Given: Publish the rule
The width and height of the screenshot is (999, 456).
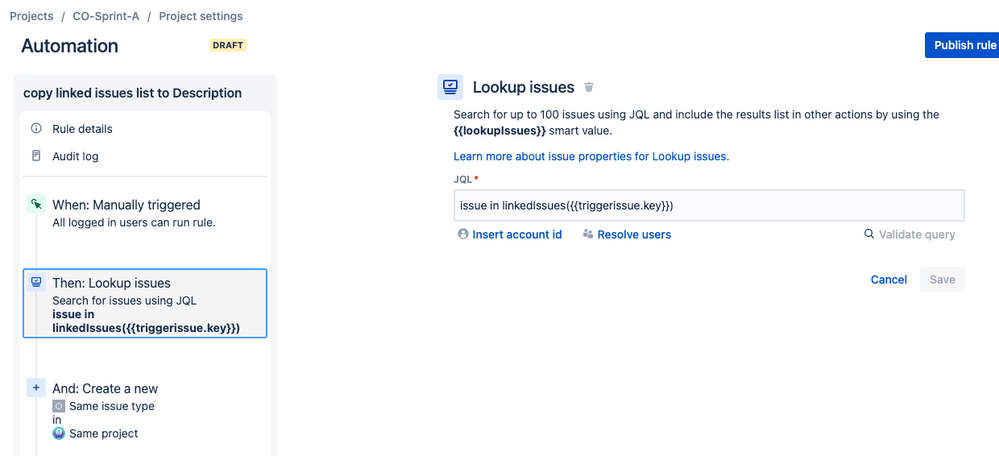Looking at the screenshot, I should (961, 45).
